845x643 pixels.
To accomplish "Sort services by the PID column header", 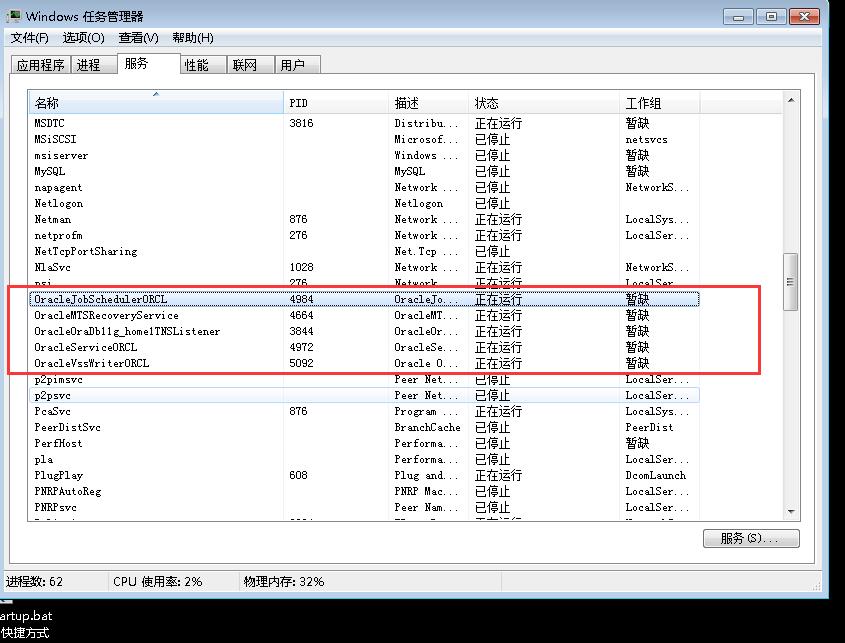I will pos(336,102).
